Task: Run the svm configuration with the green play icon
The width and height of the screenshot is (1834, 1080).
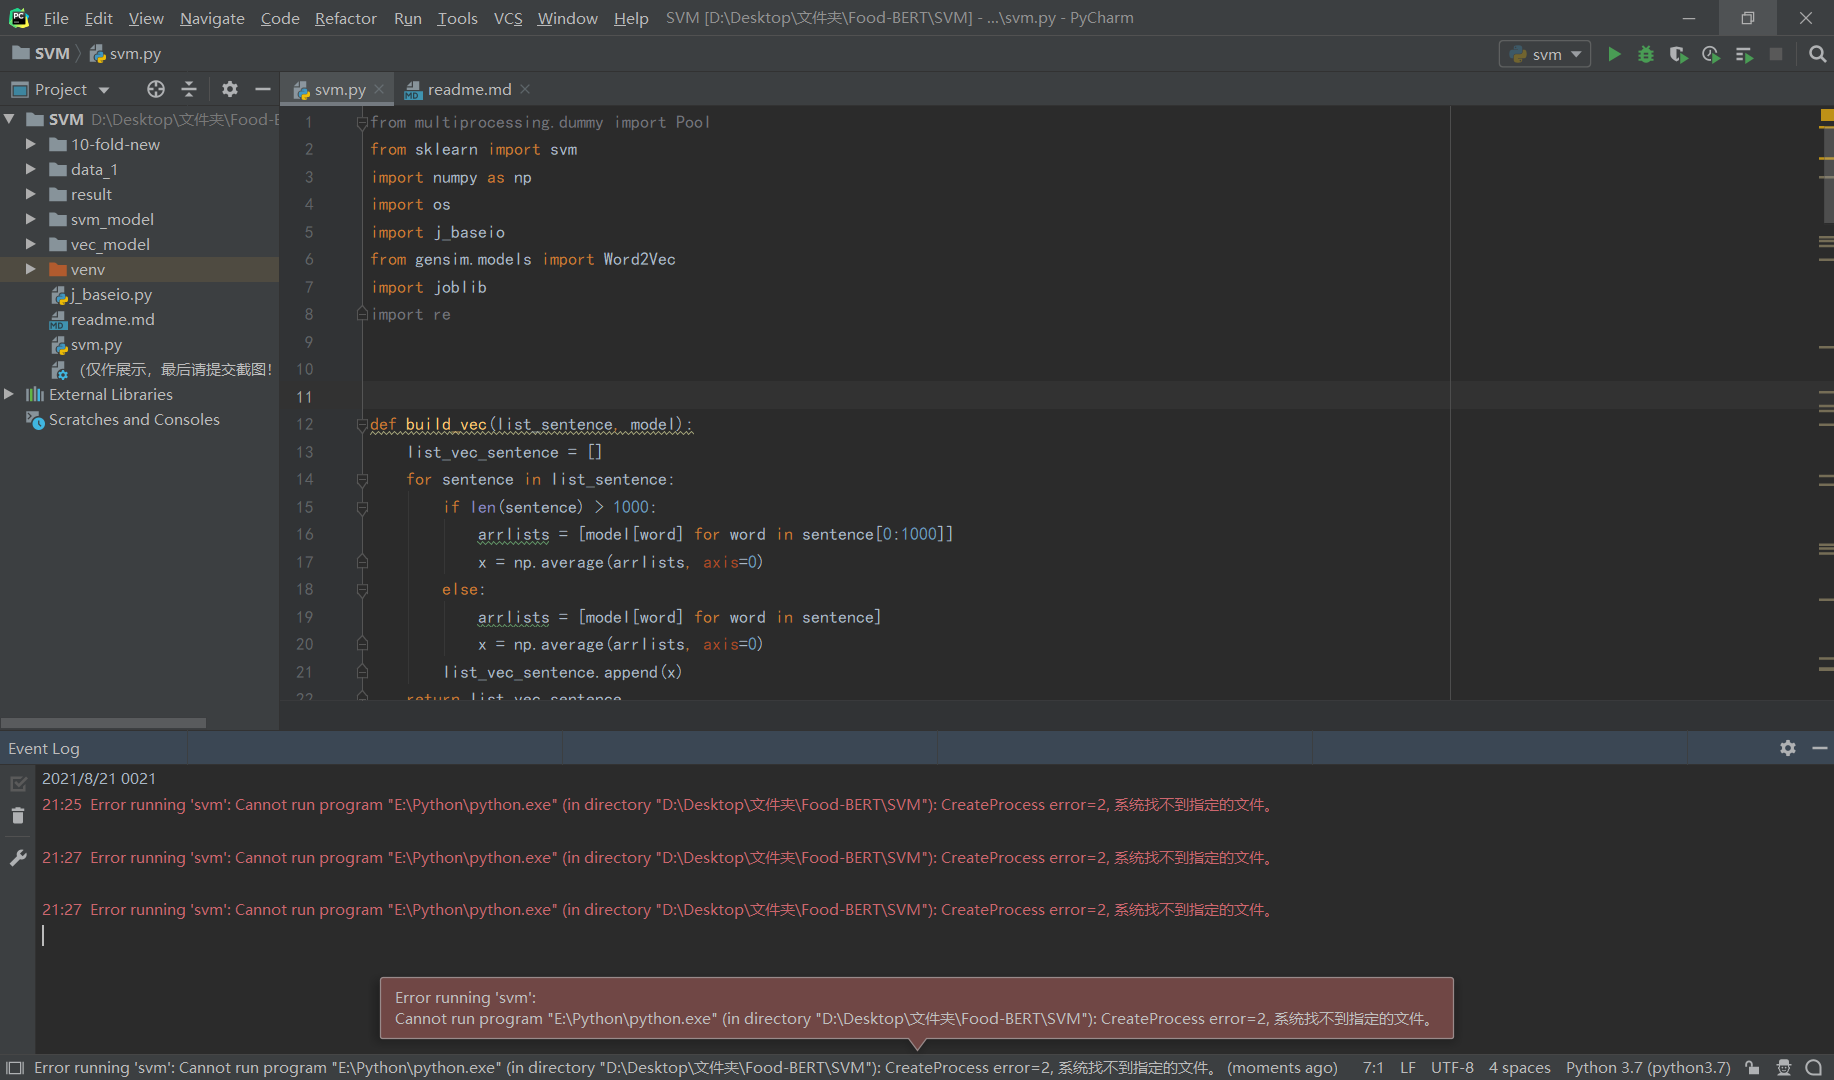Action: (1614, 54)
